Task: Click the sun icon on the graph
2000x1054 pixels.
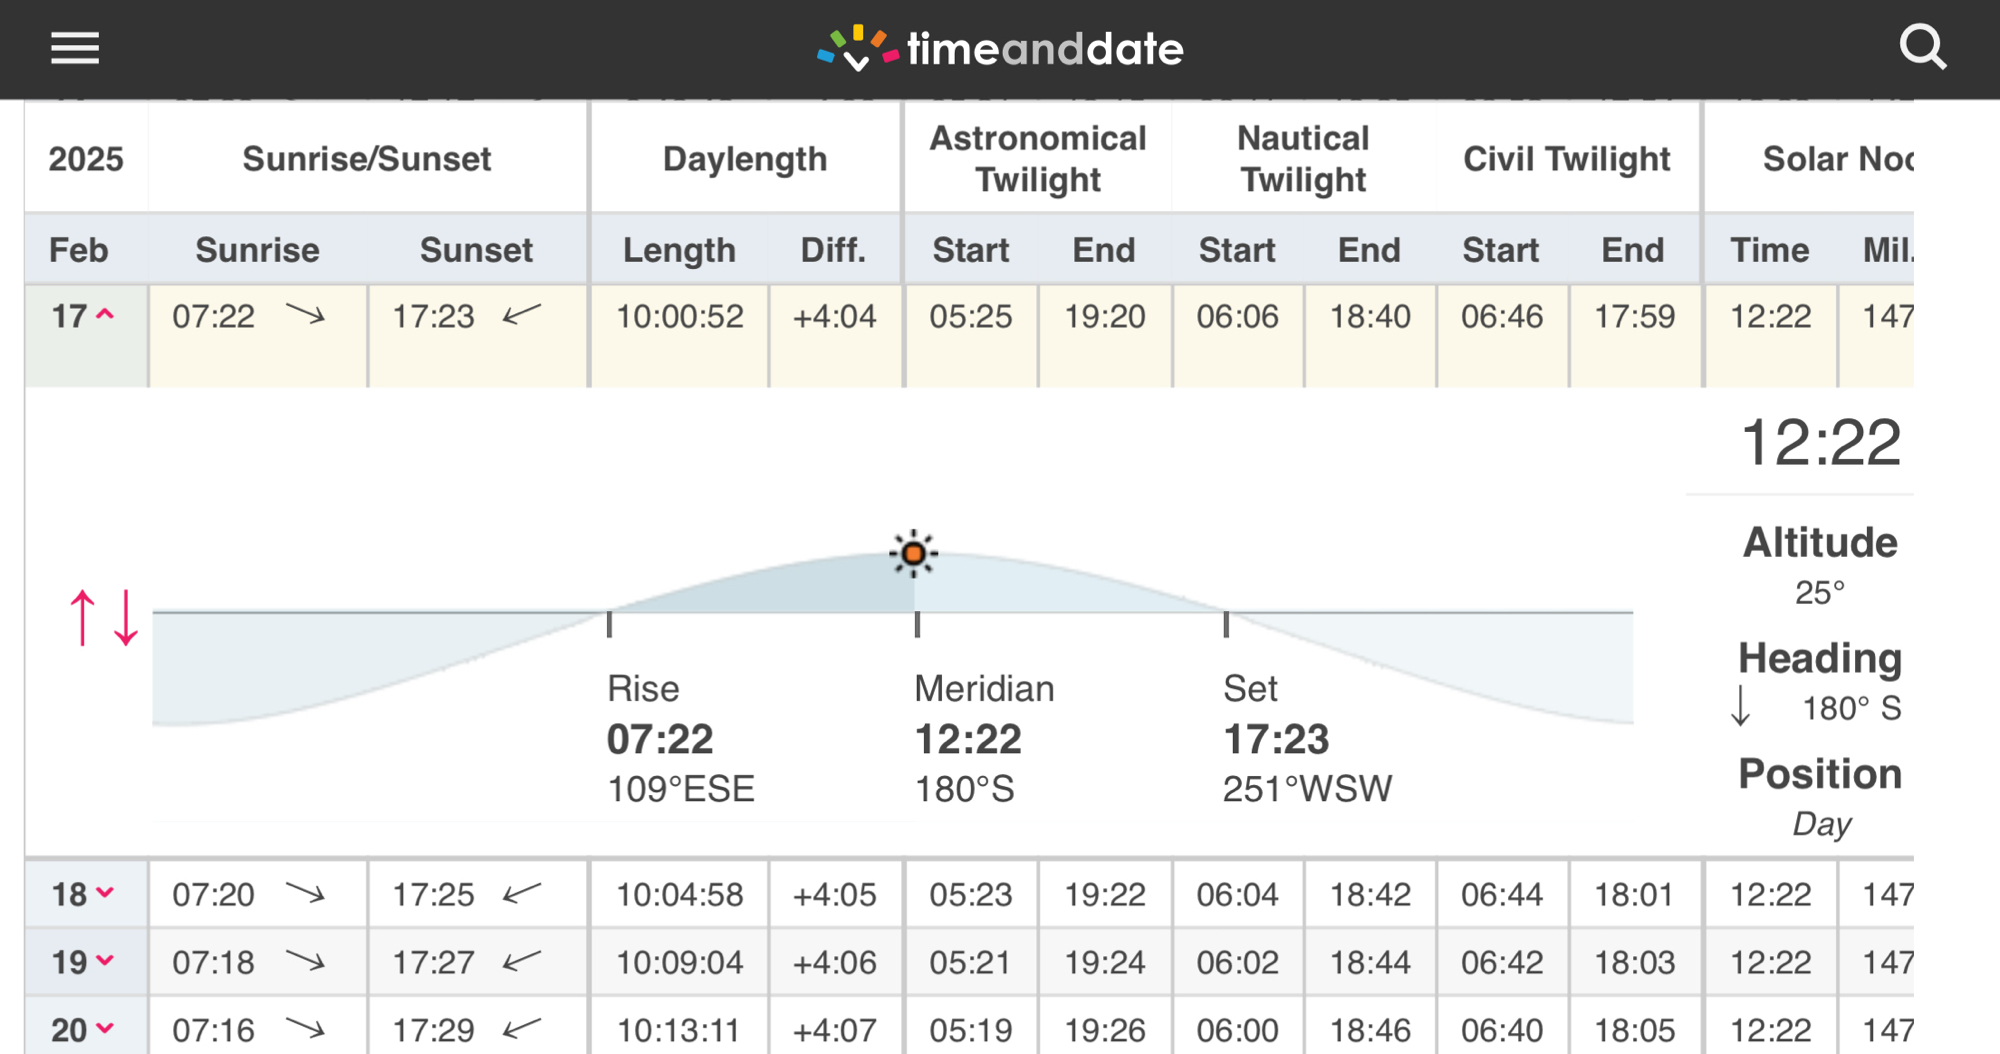Action: pyautogui.click(x=913, y=553)
